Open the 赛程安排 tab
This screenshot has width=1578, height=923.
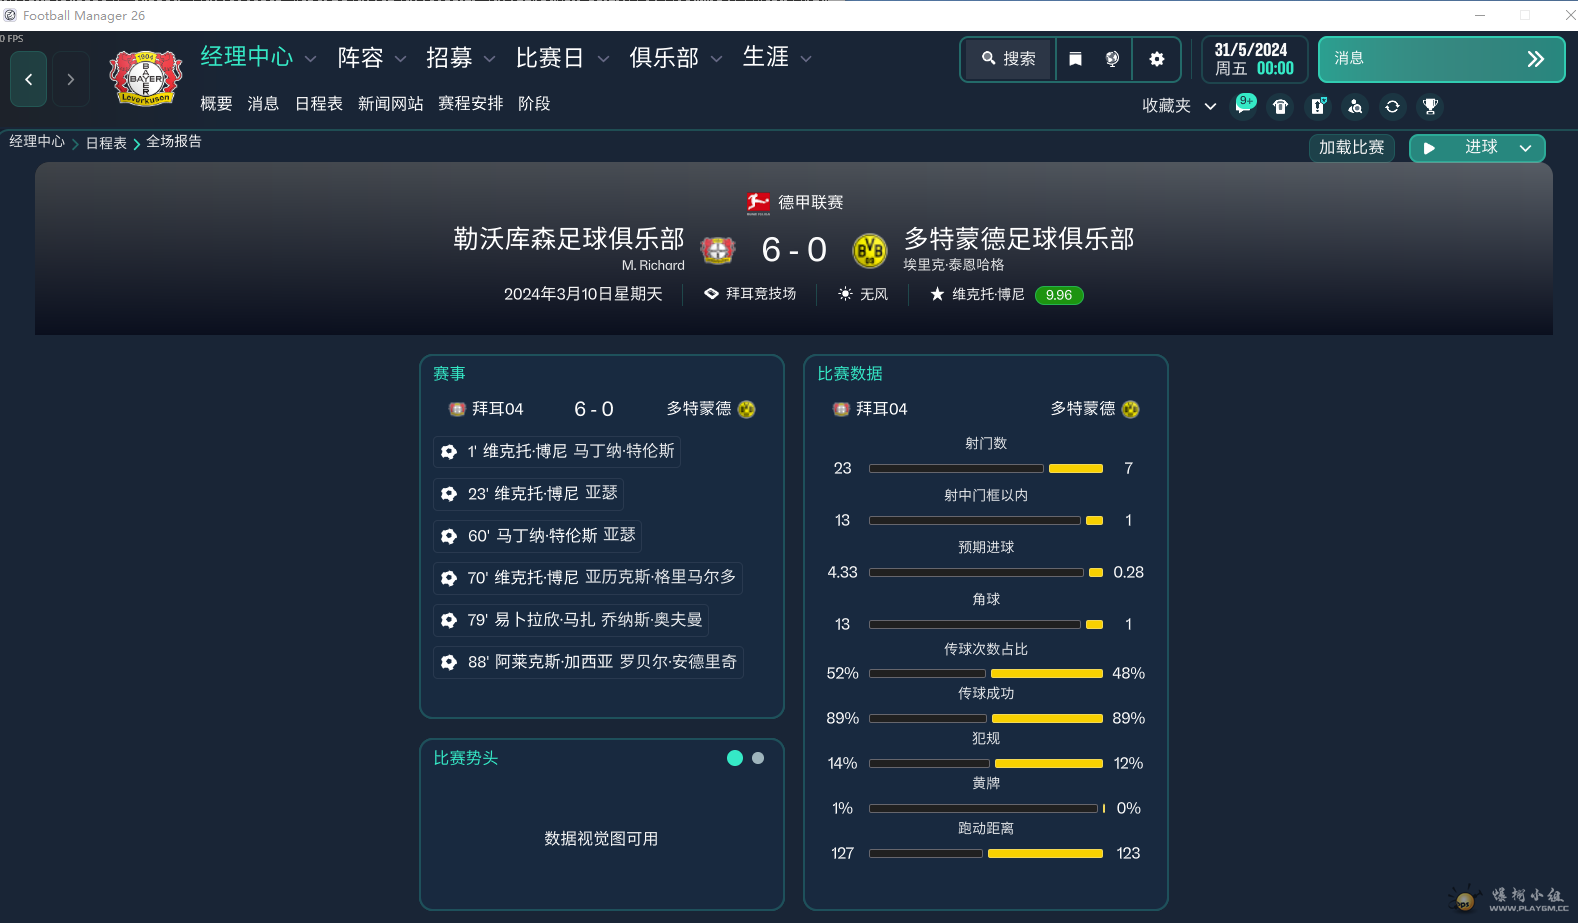coord(470,104)
